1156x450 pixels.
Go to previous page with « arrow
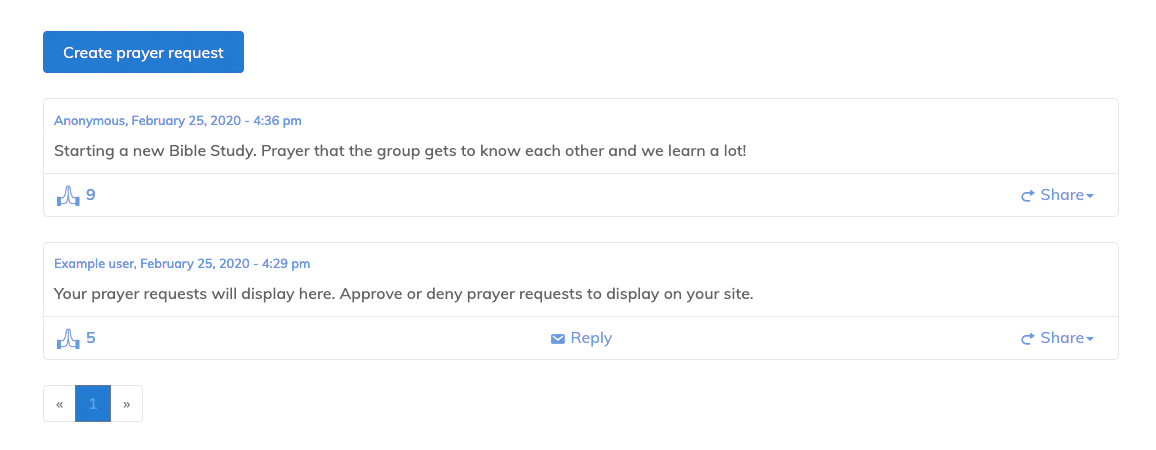(x=60, y=404)
